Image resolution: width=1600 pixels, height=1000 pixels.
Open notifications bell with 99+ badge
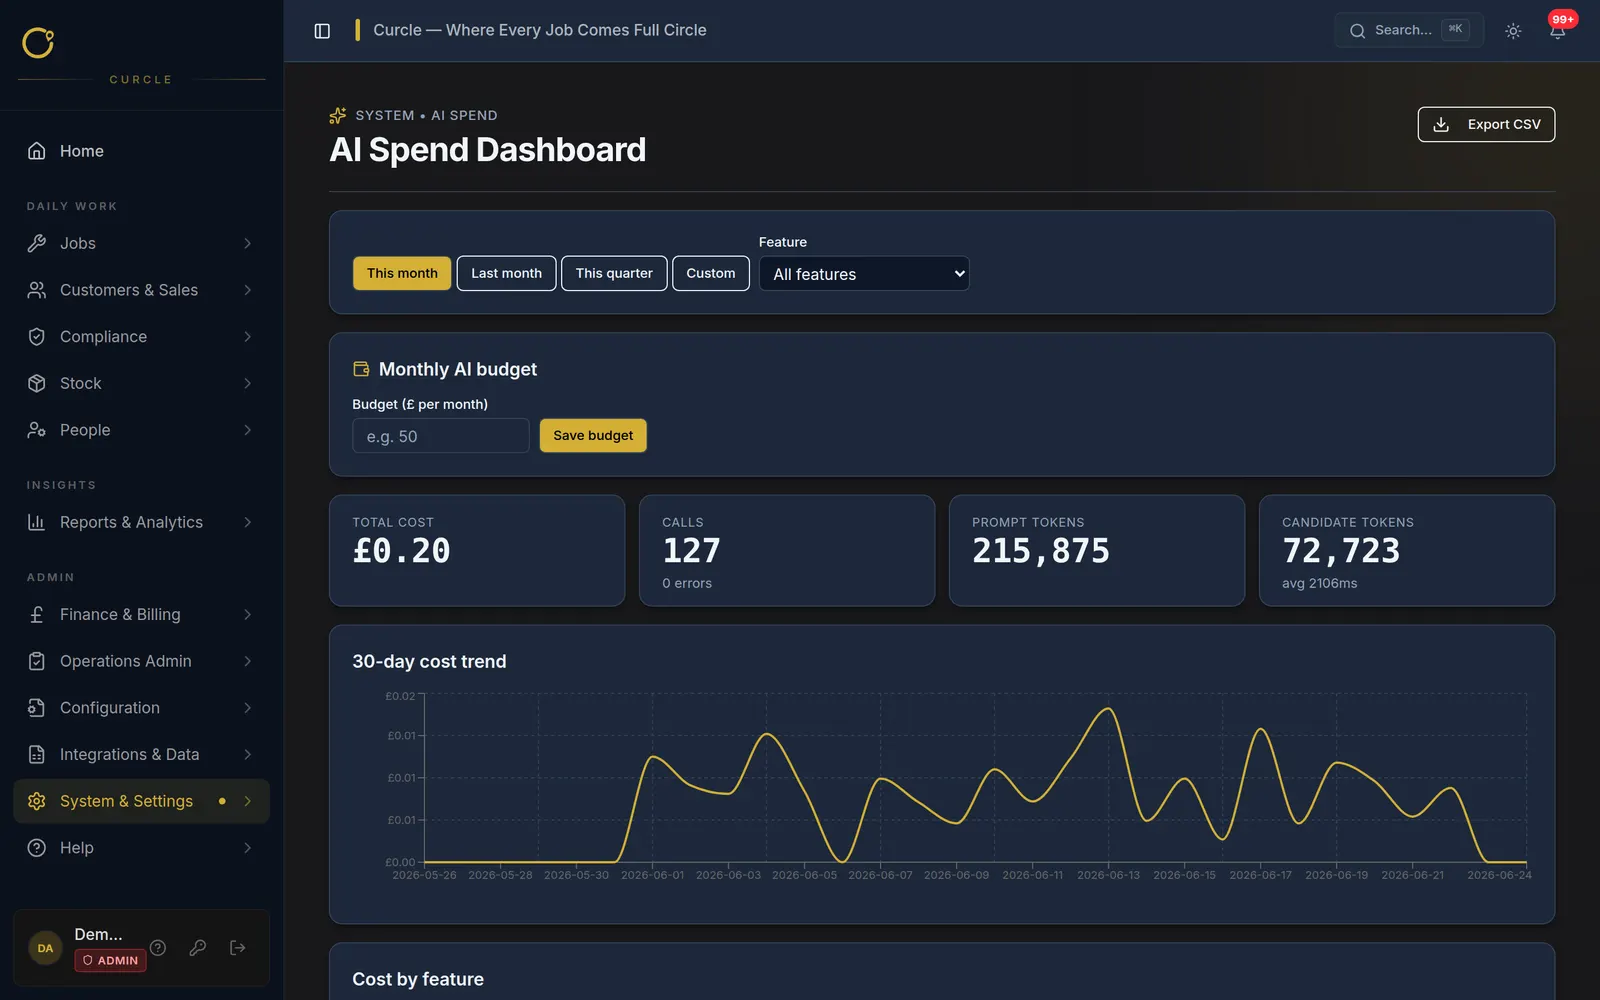click(1558, 30)
